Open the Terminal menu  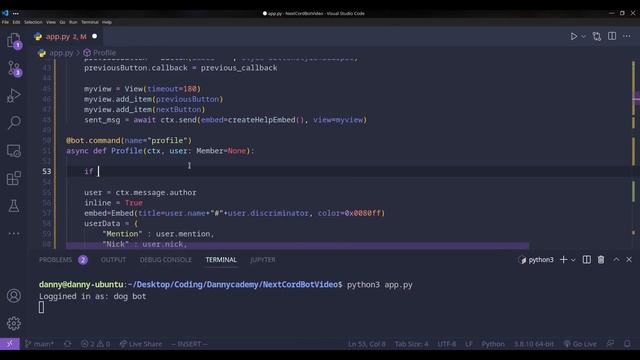pos(90,22)
